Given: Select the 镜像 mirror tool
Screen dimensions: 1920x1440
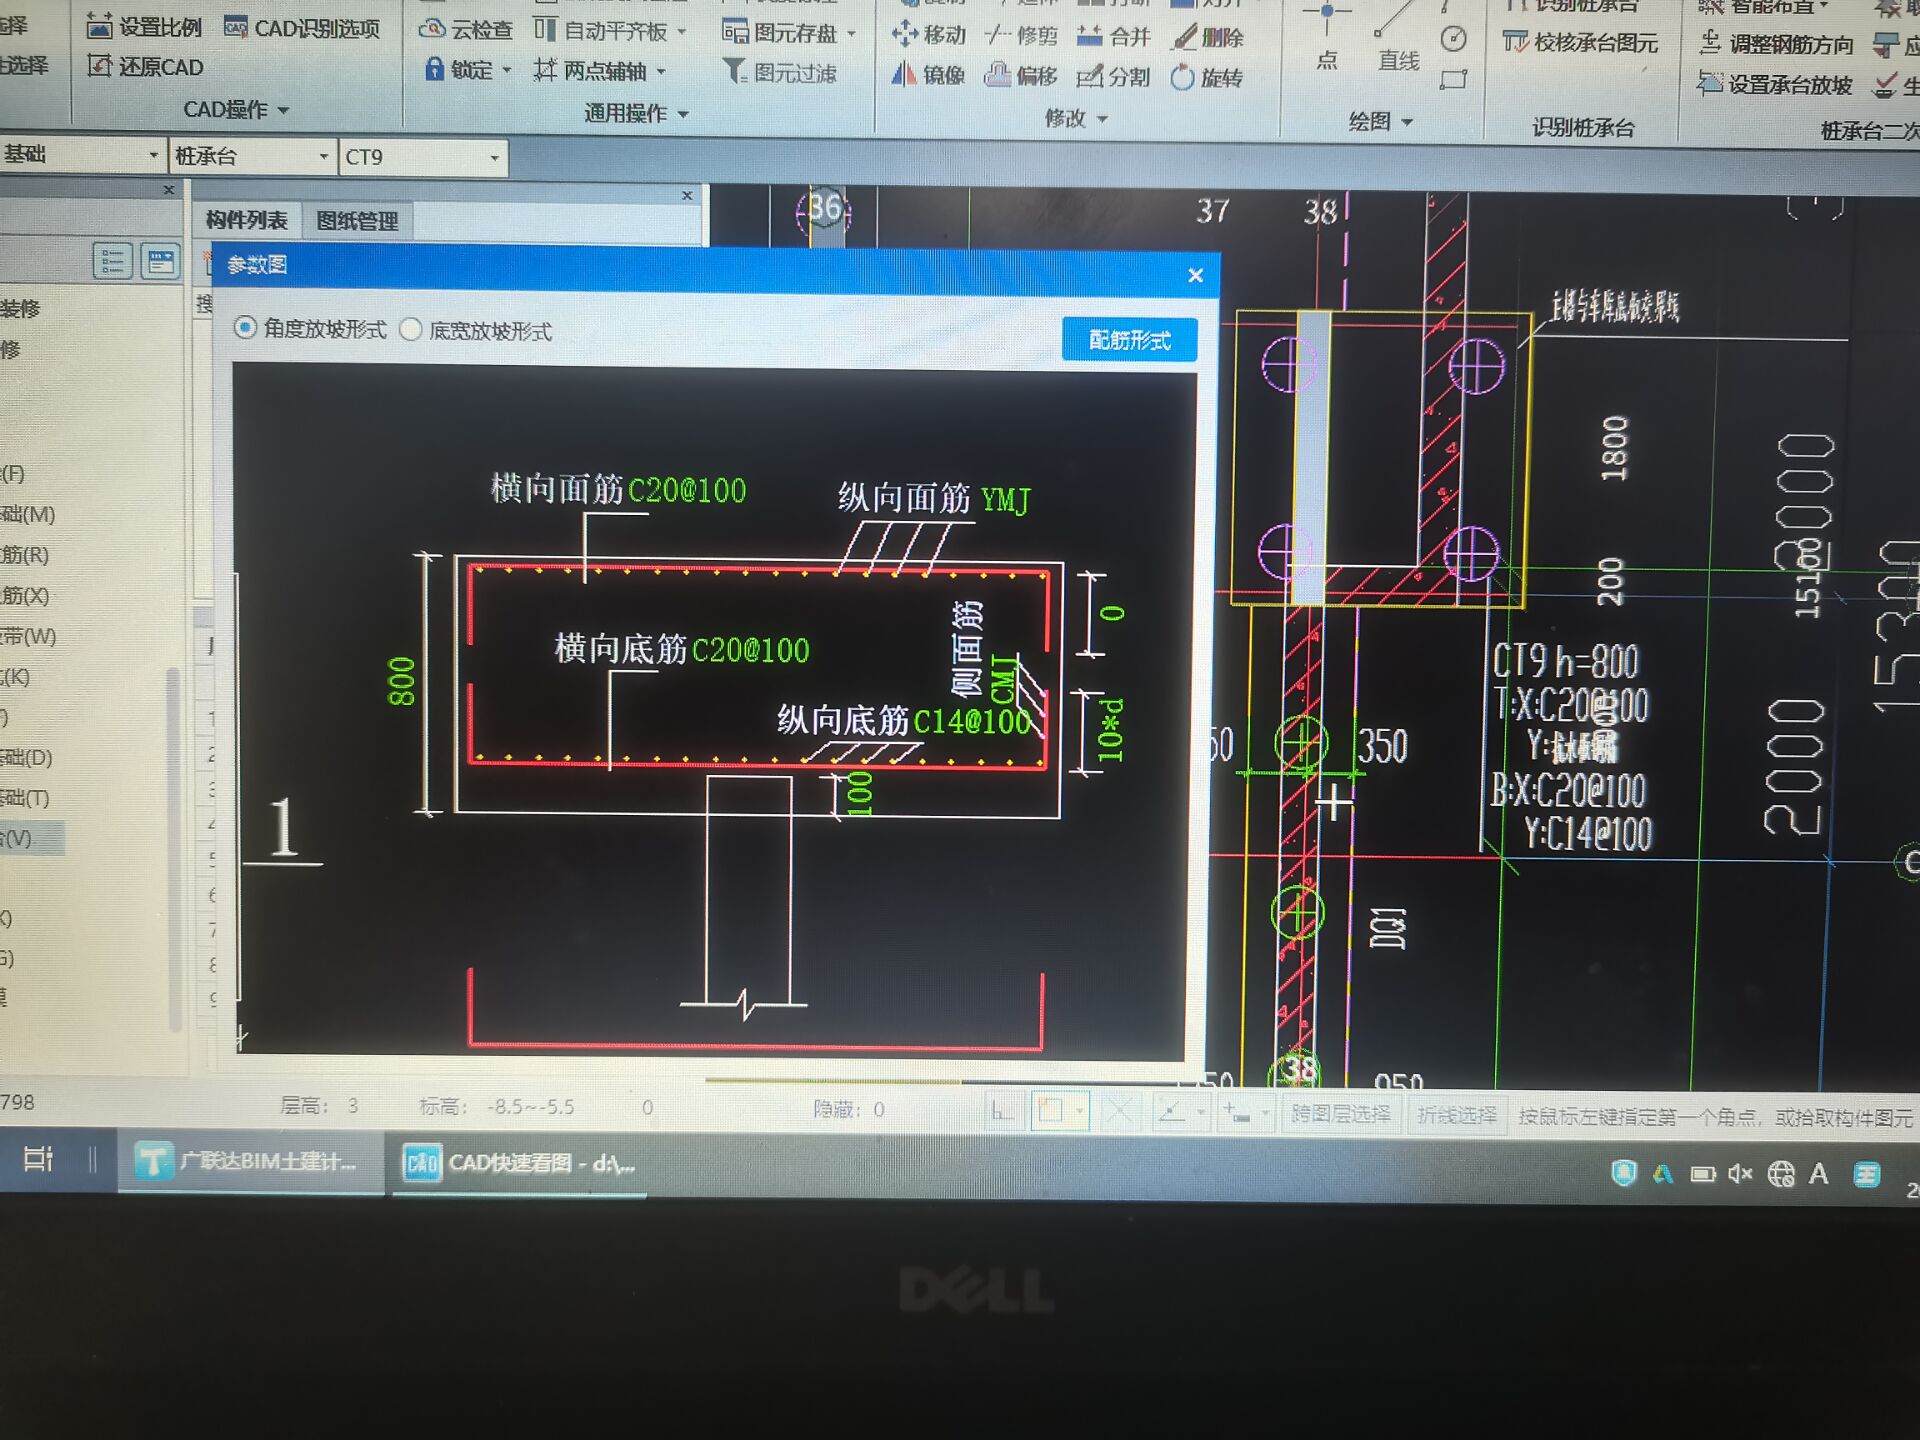Looking at the screenshot, I should tap(928, 75).
